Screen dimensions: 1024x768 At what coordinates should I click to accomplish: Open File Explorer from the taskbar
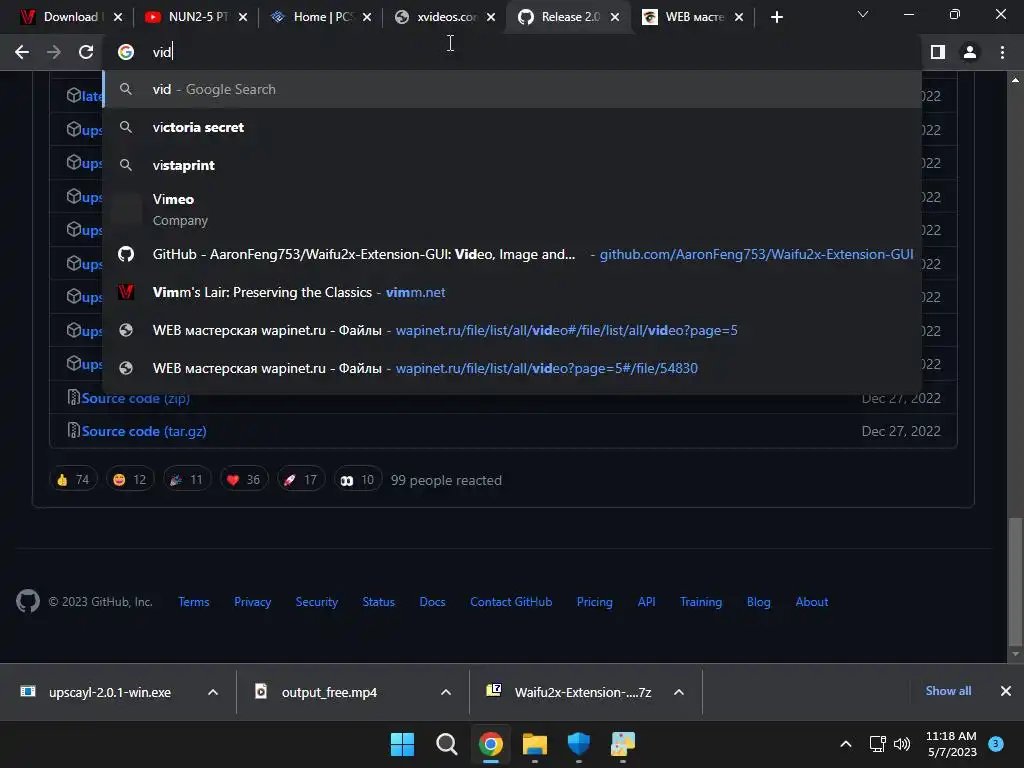[535, 744]
